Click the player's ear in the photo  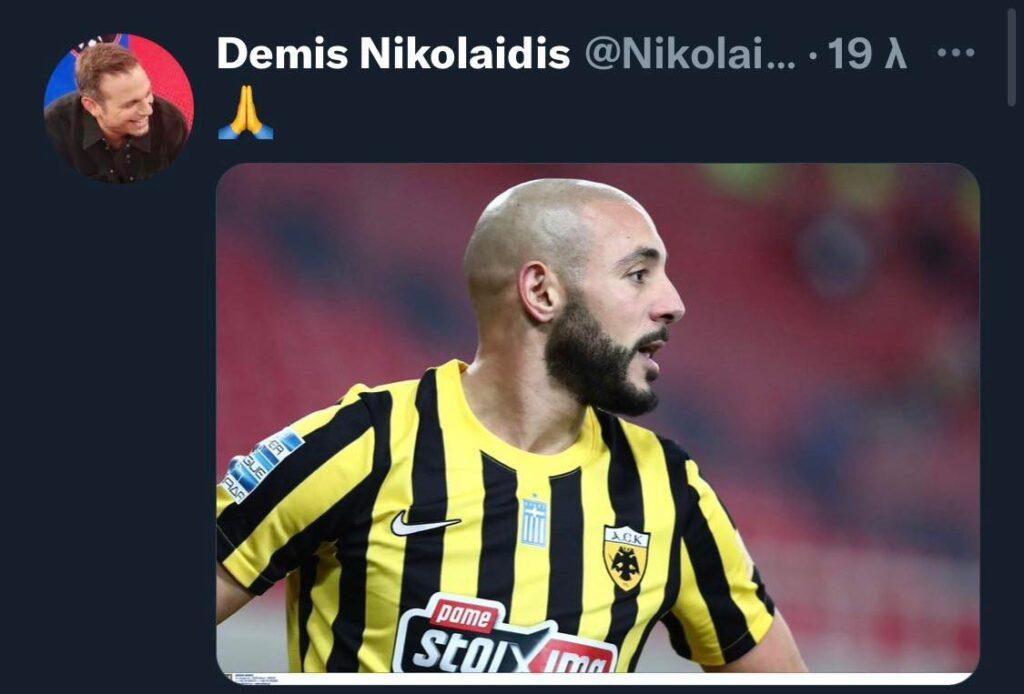pos(539,292)
